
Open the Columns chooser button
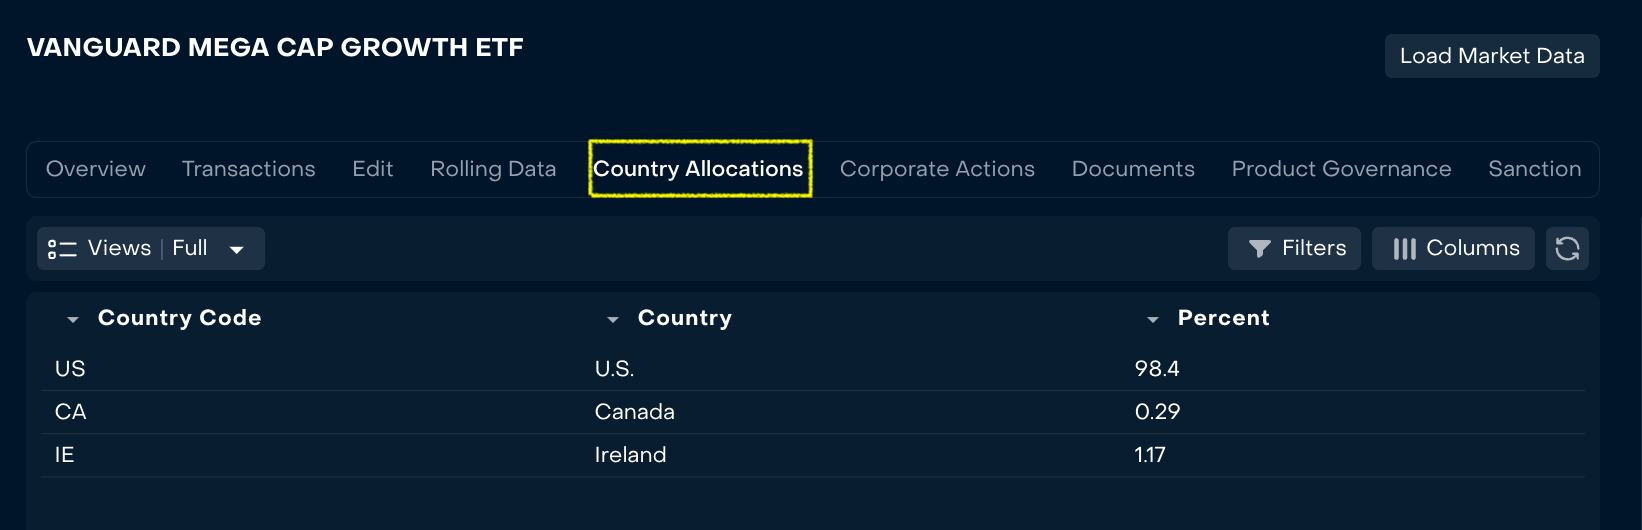click(x=1453, y=248)
